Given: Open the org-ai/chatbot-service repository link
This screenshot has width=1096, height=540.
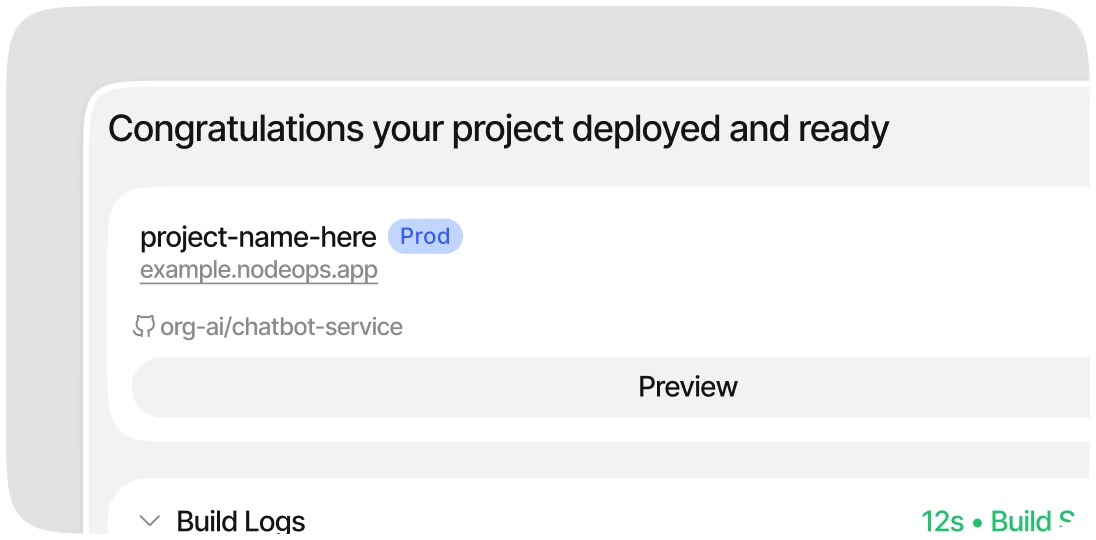Looking at the screenshot, I should coord(281,326).
